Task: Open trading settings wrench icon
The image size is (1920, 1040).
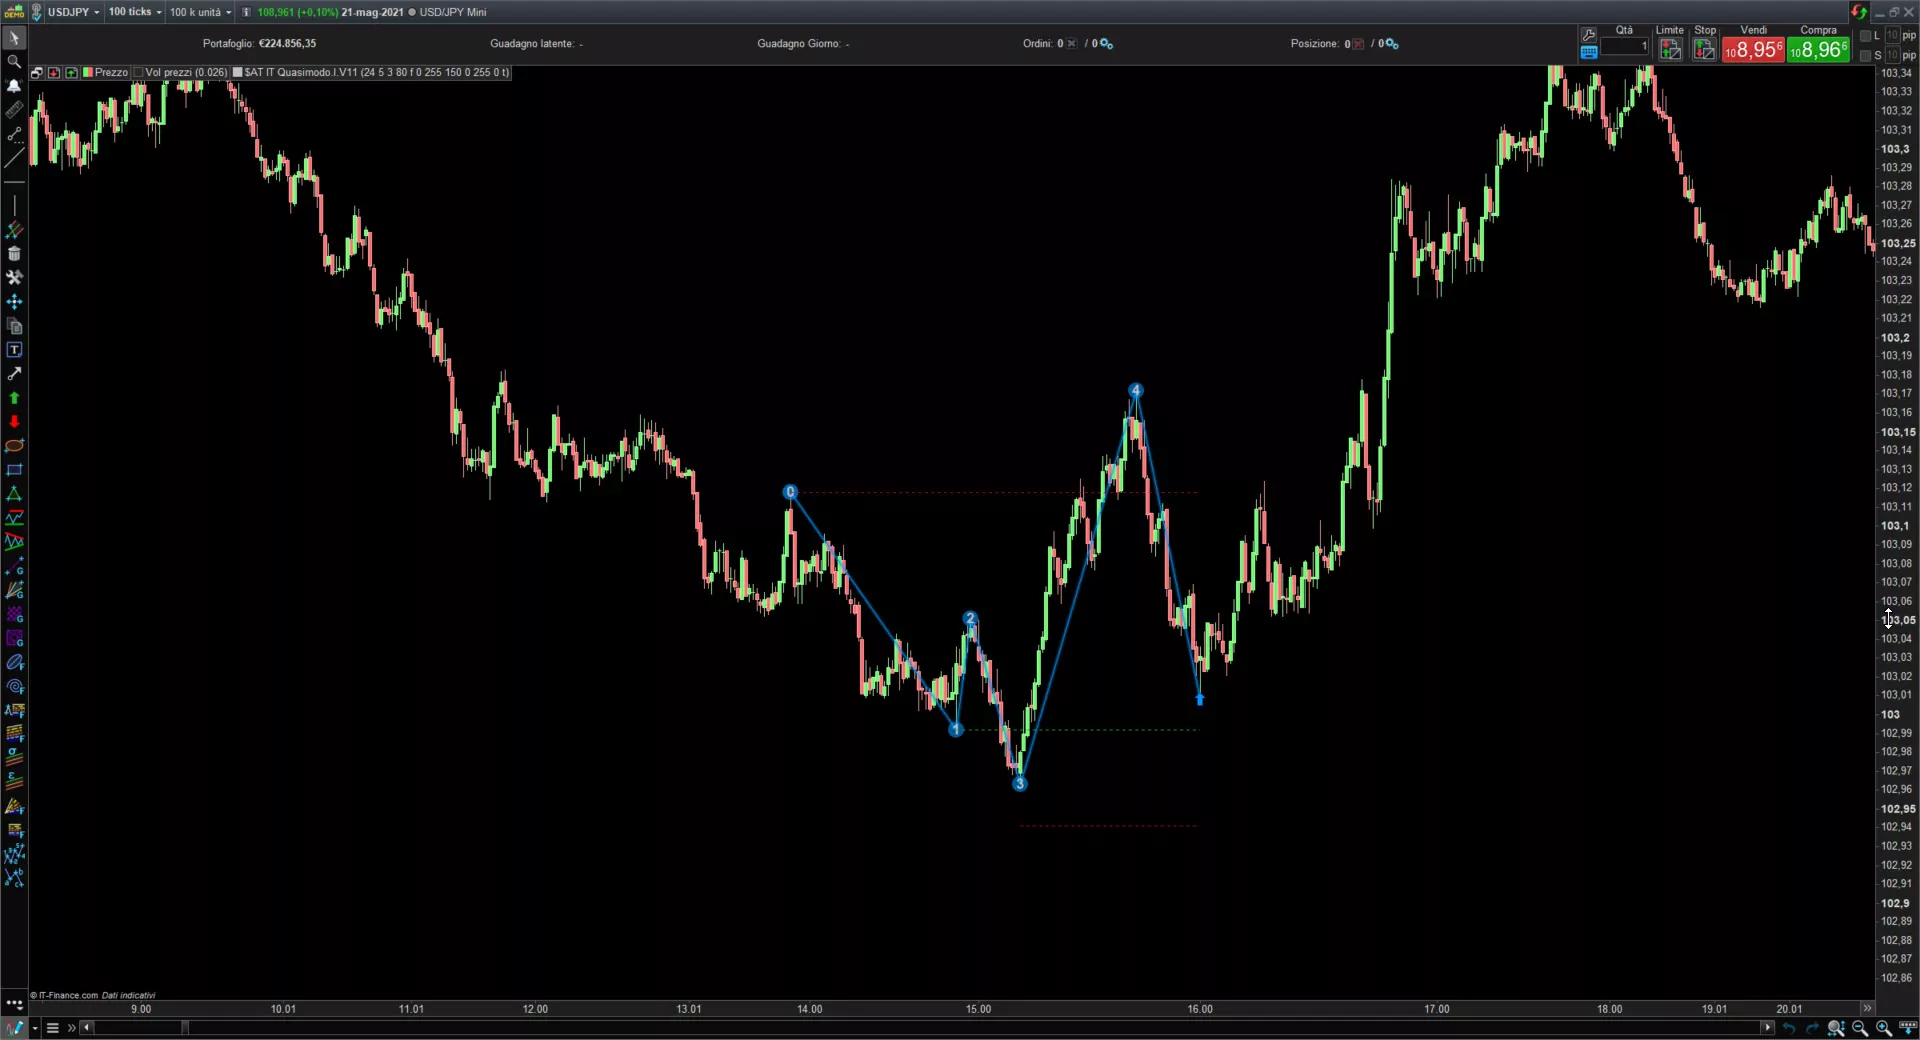Action: pyautogui.click(x=1589, y=35)
